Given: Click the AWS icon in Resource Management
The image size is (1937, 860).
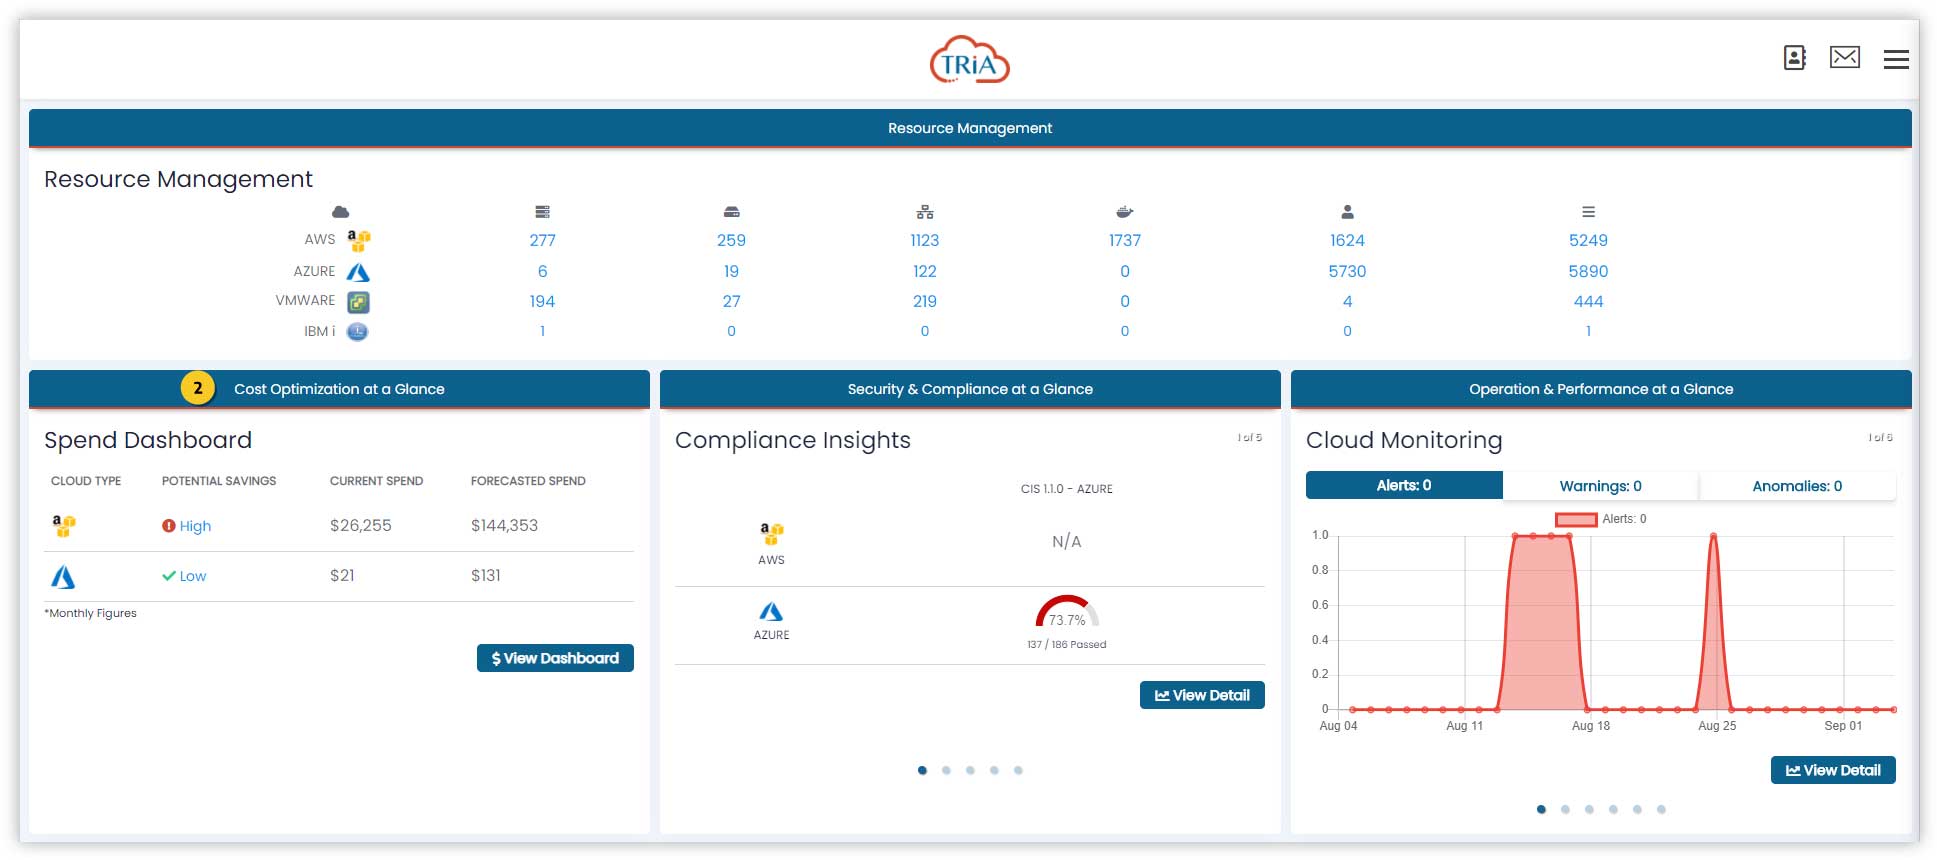Looking at the screenshot, I should 359,240.
